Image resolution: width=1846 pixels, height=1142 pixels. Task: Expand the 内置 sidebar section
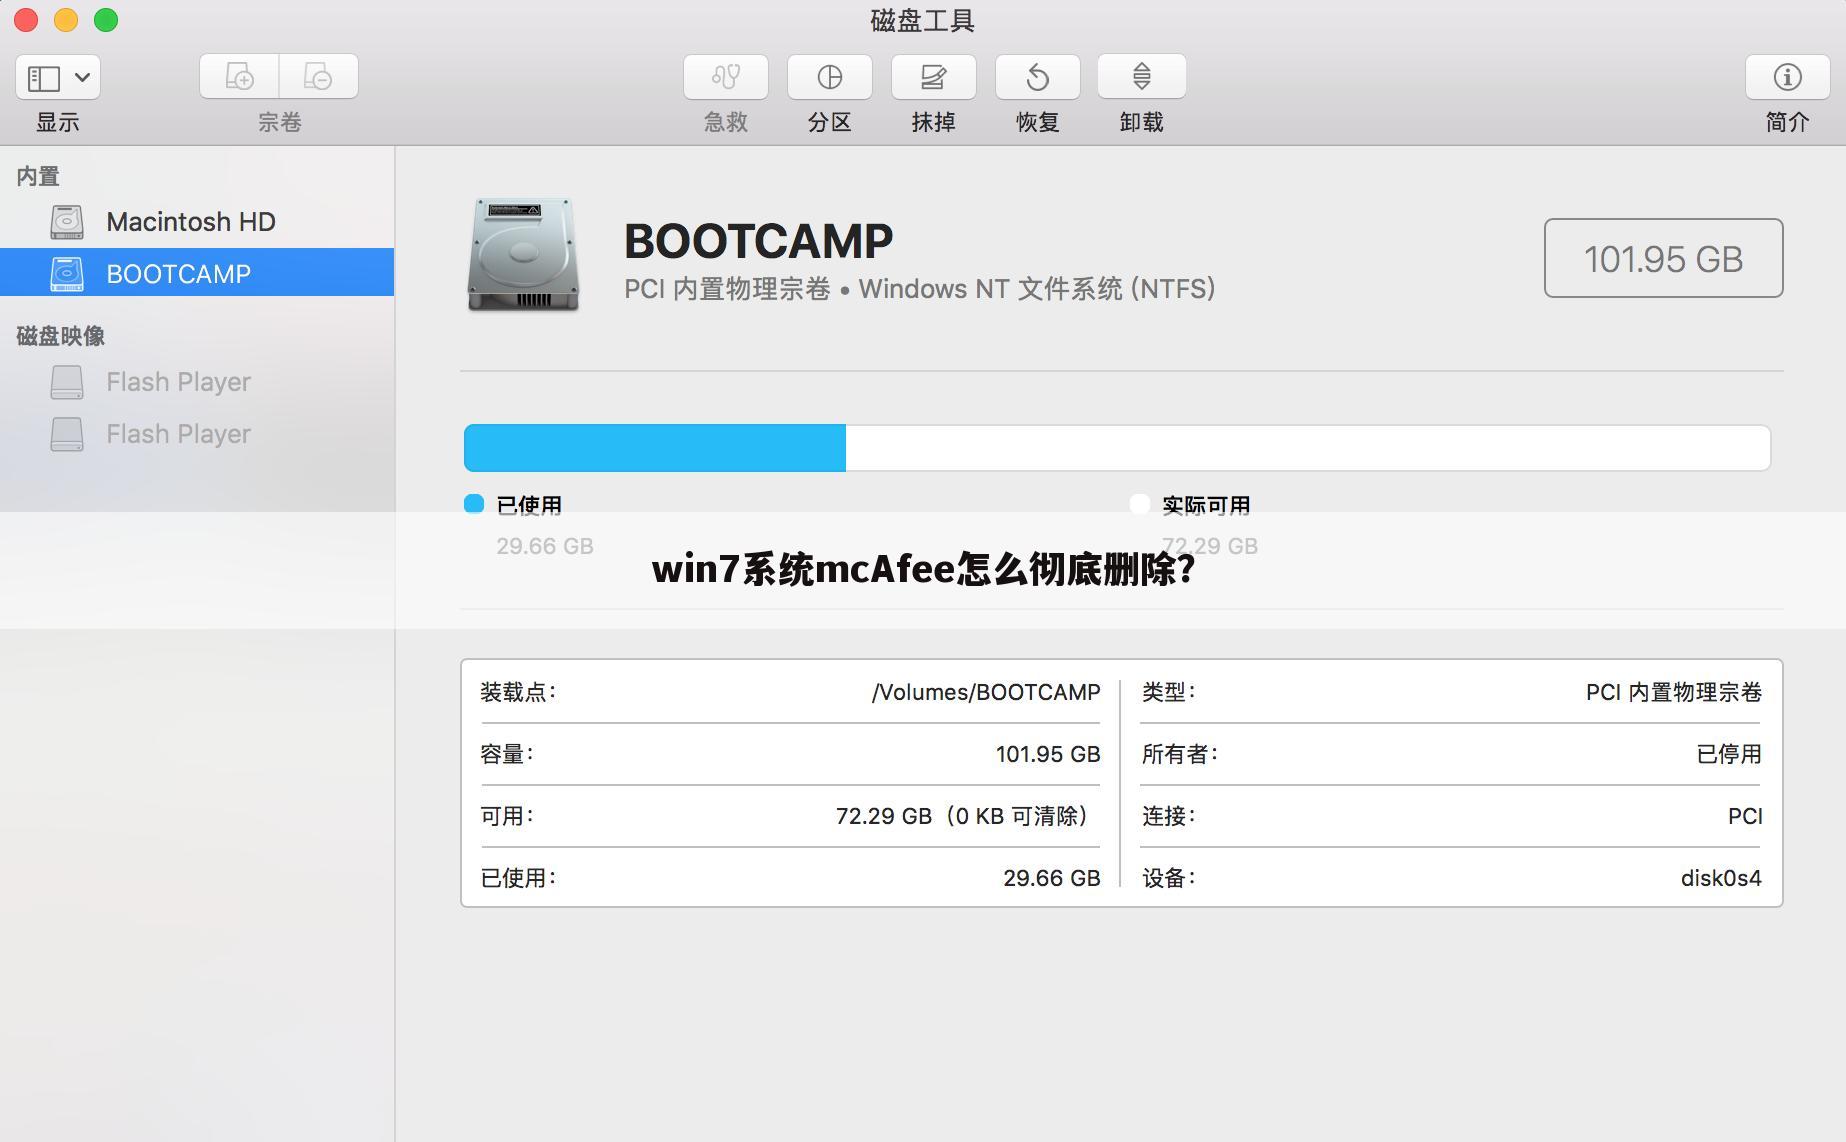[37, 175]
